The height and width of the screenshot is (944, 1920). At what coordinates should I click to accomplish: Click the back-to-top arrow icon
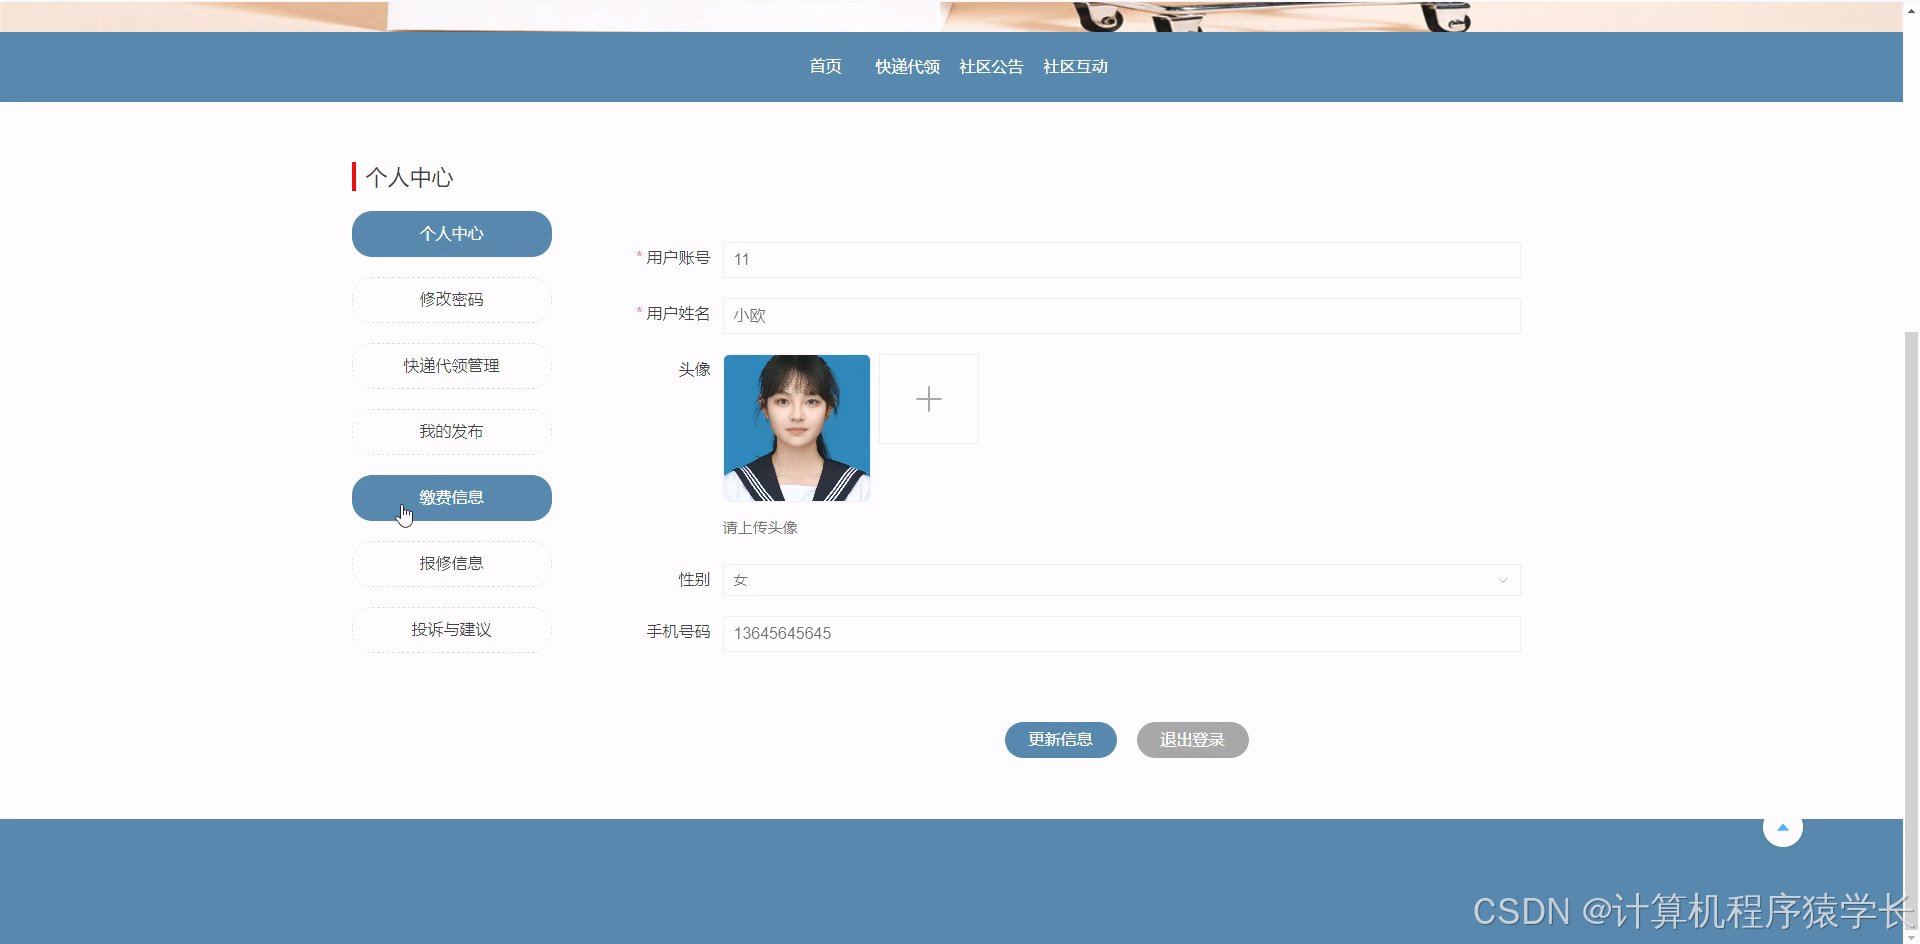1783,826
